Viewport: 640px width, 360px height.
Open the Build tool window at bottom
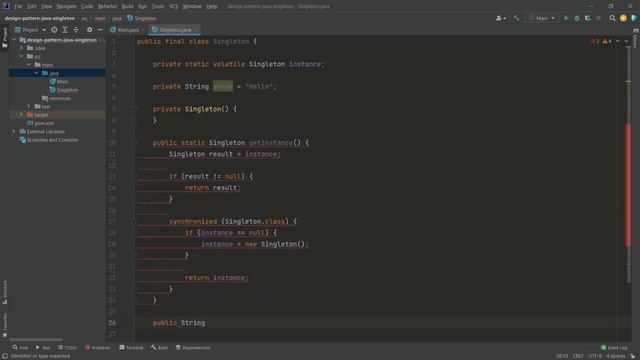[159, 348]
